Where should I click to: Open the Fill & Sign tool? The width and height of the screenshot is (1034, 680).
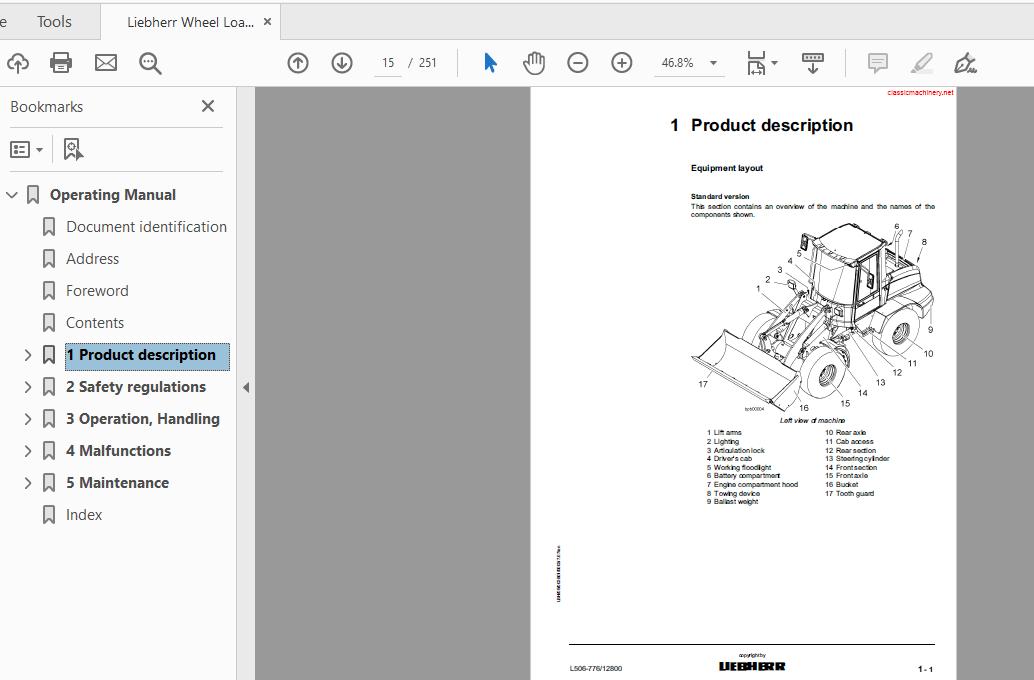pyautogui.click(x=964, y=62)
